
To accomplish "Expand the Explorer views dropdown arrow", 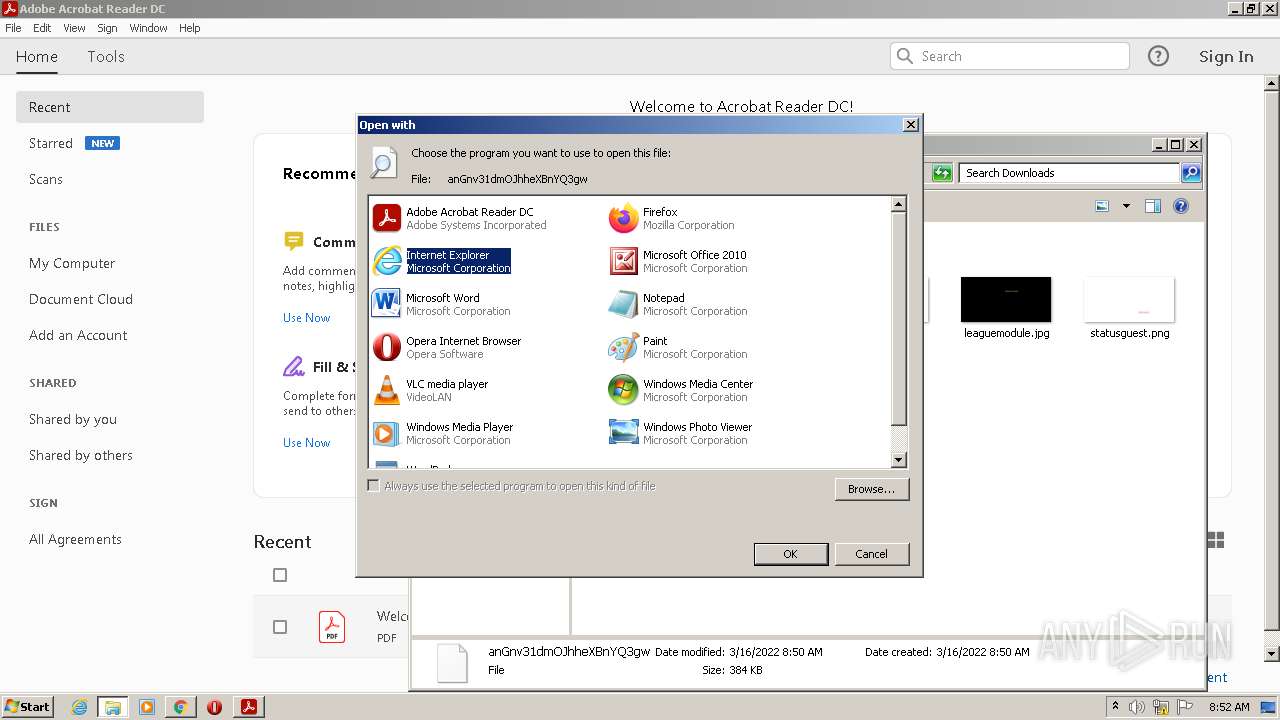I will pos(1126,206).
